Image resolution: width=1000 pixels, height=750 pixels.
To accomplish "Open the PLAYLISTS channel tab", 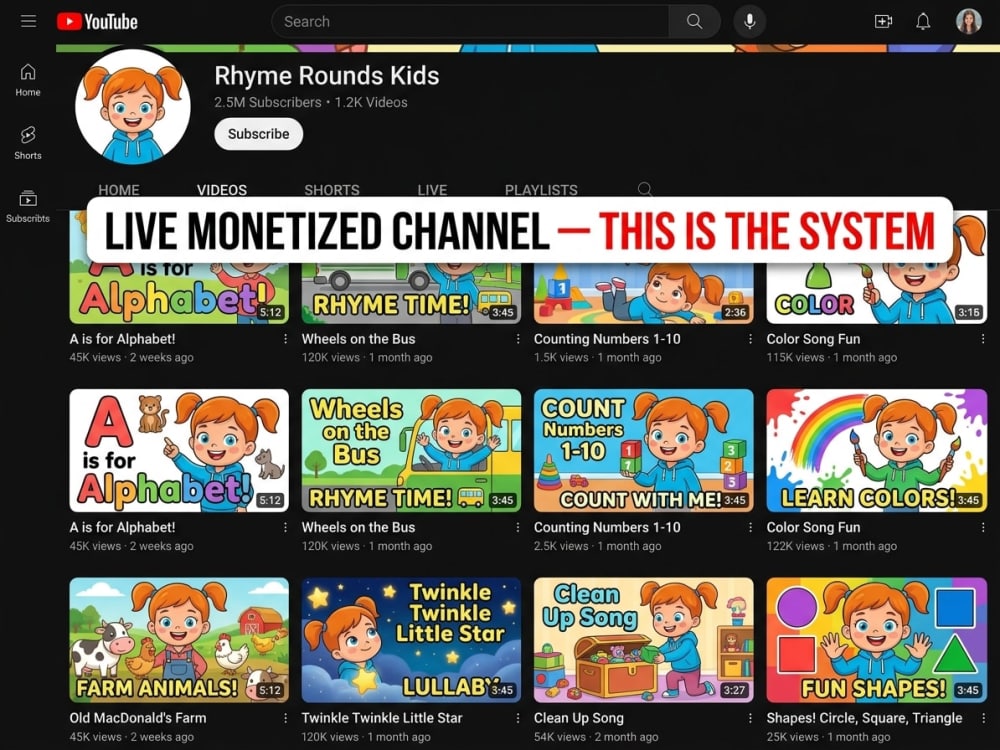I will 541,190.
